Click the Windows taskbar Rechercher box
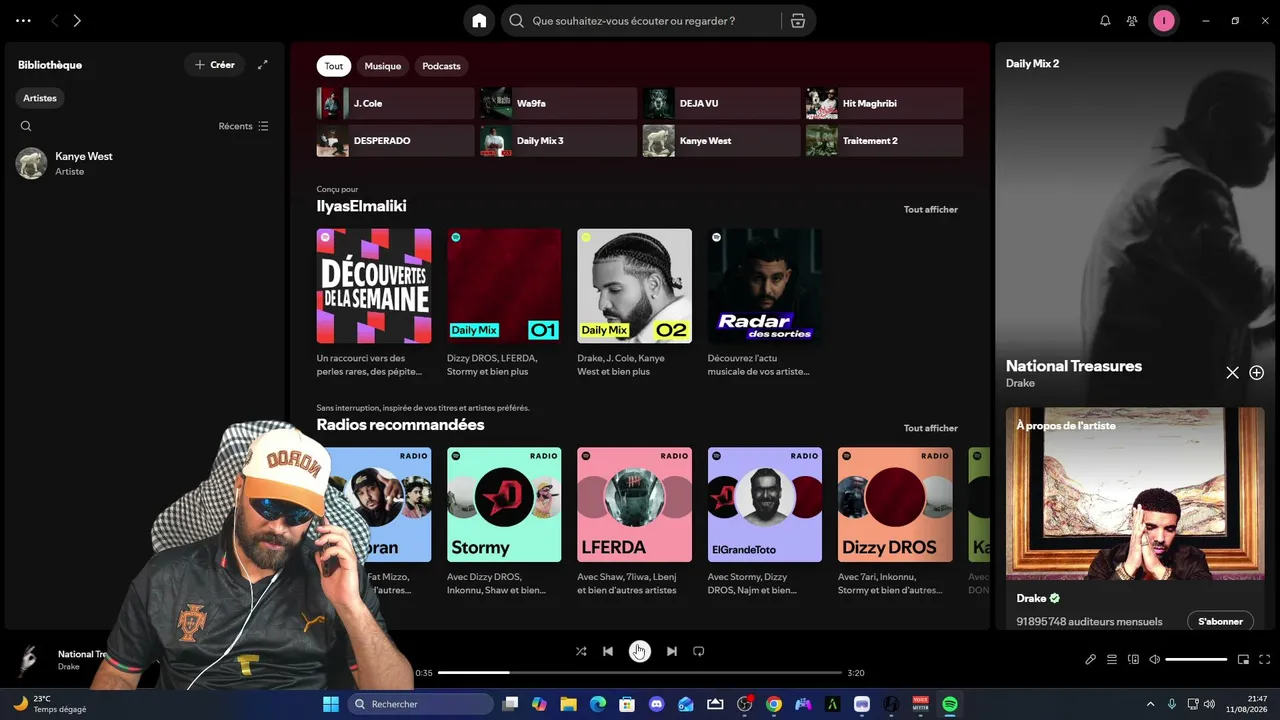 [420, 704]
